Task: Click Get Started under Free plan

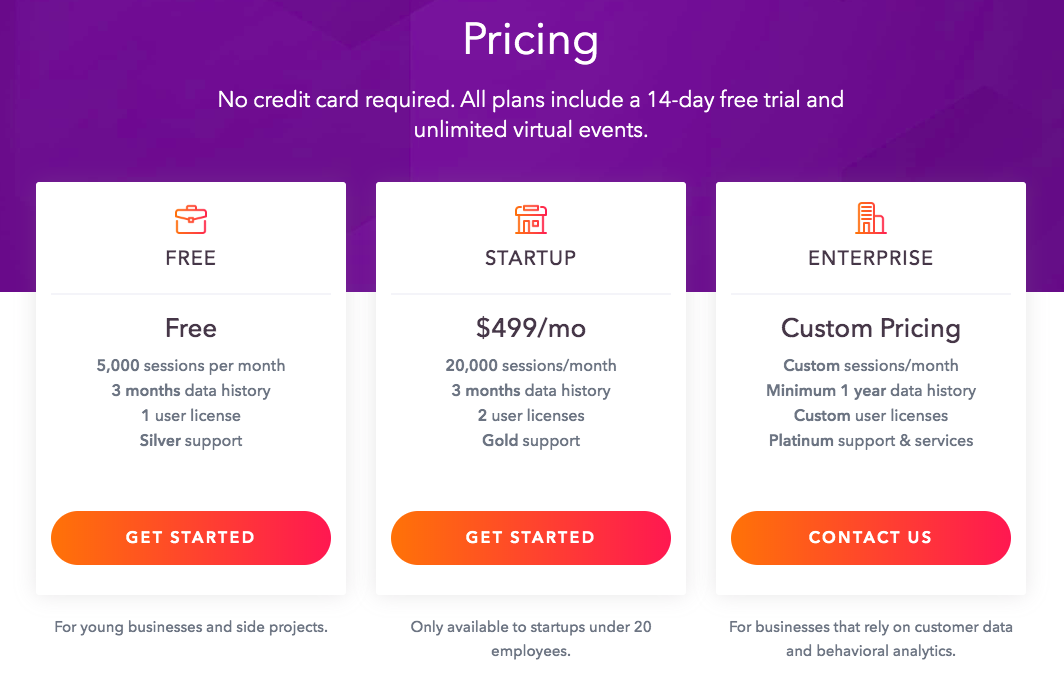Action: click(x=191, y=537)
